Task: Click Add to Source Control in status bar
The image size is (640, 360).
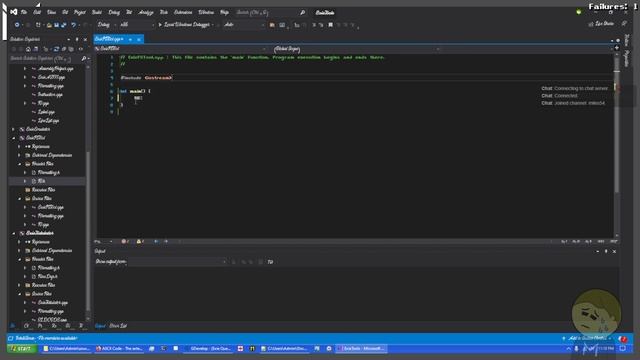Action: coord(587,338)
